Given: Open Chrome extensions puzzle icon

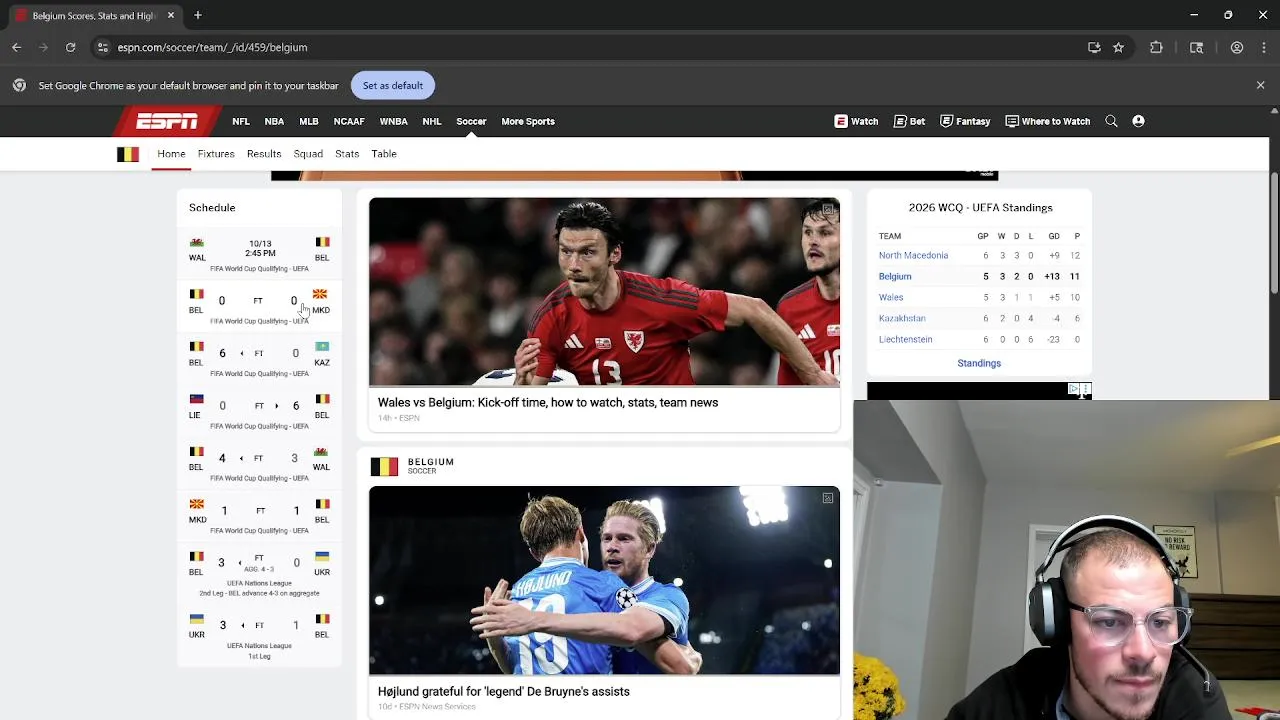Looking at the screenshot, I should pyautogui.click(x=1156, y=47).
